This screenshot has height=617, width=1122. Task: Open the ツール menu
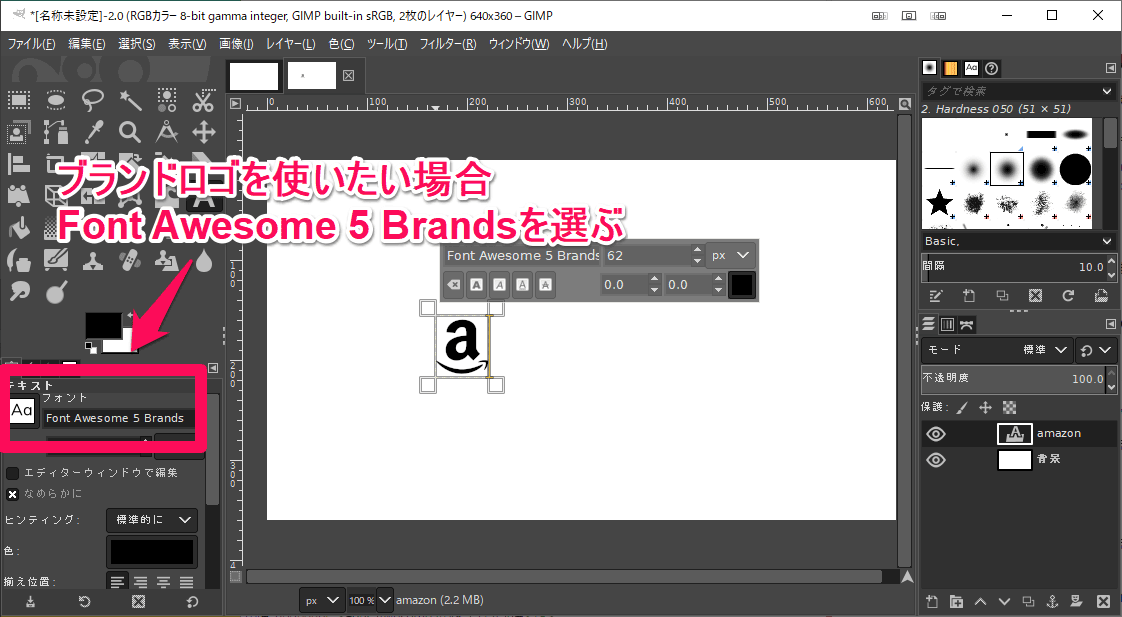click(x=387, y=44)
